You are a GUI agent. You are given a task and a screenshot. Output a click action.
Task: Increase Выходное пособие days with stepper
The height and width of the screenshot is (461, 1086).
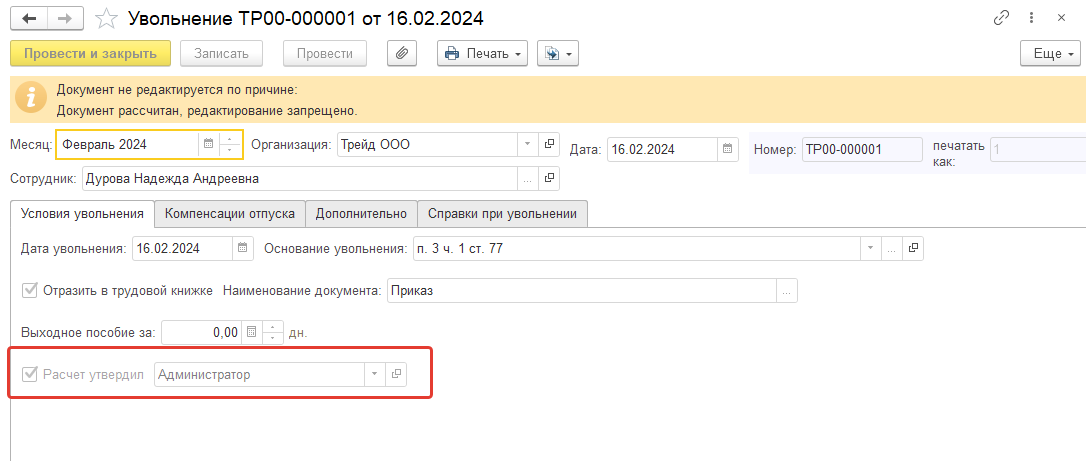pos(273,328)
